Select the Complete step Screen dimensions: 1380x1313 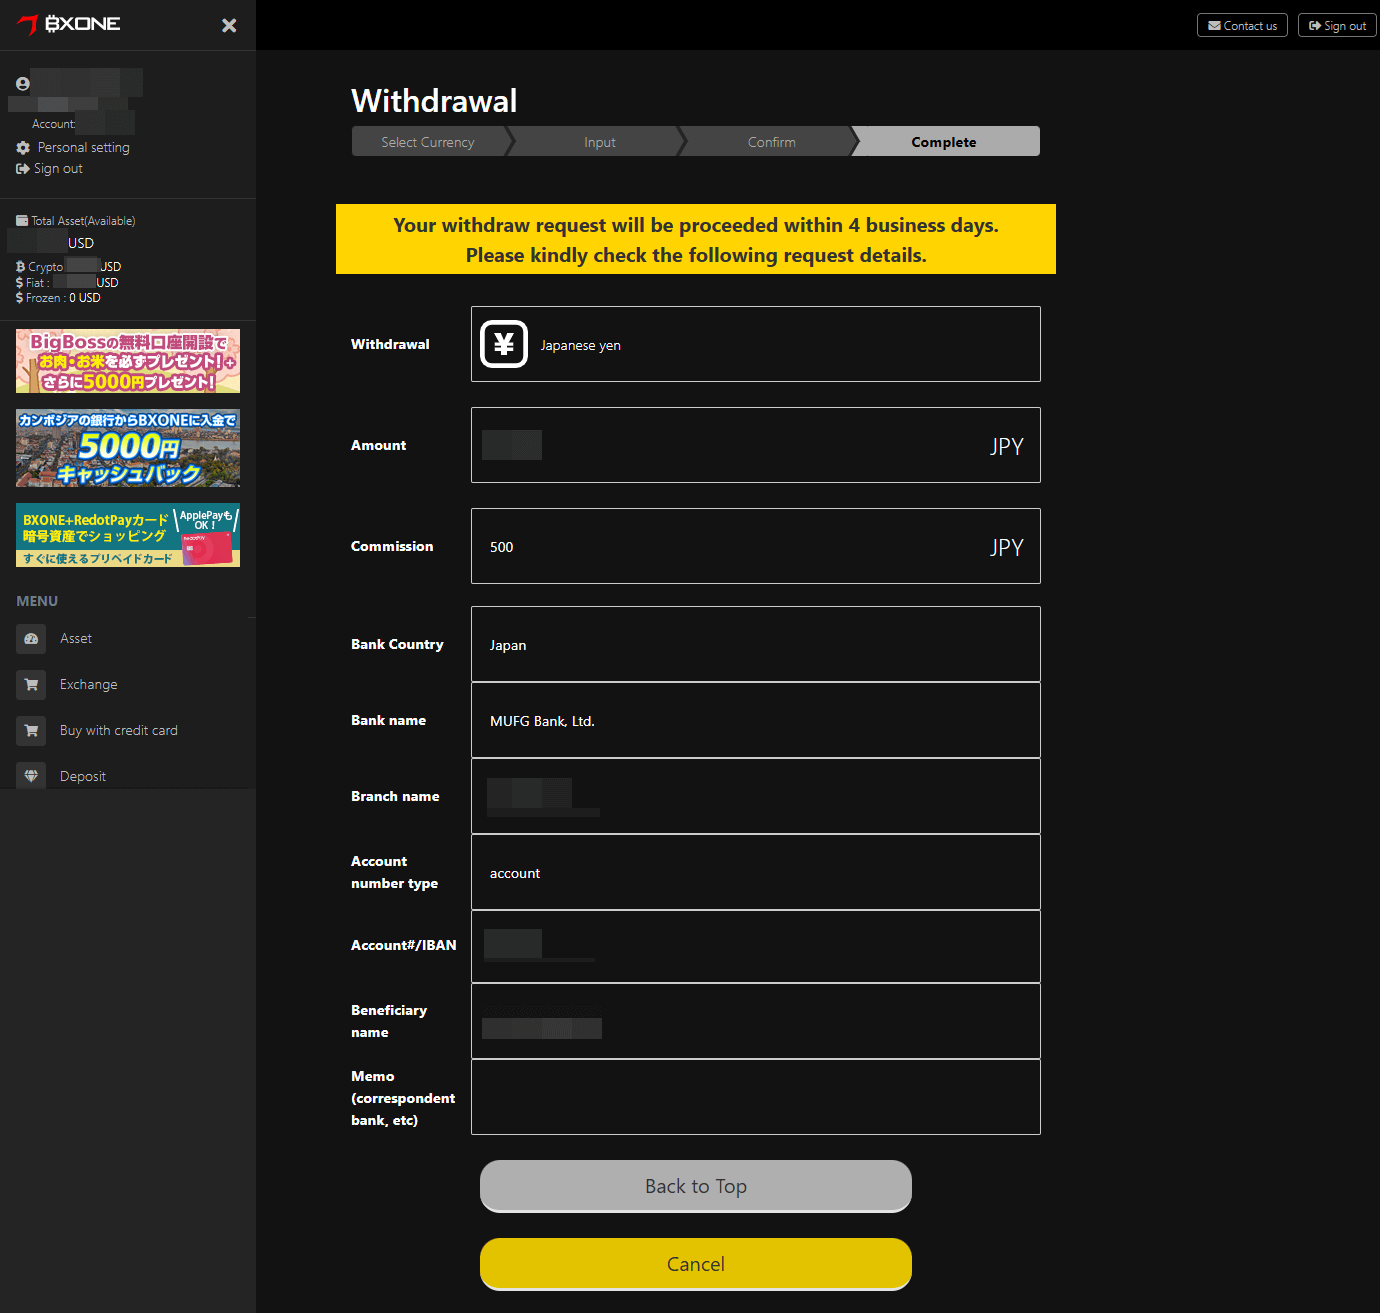[x=944, y=142]
